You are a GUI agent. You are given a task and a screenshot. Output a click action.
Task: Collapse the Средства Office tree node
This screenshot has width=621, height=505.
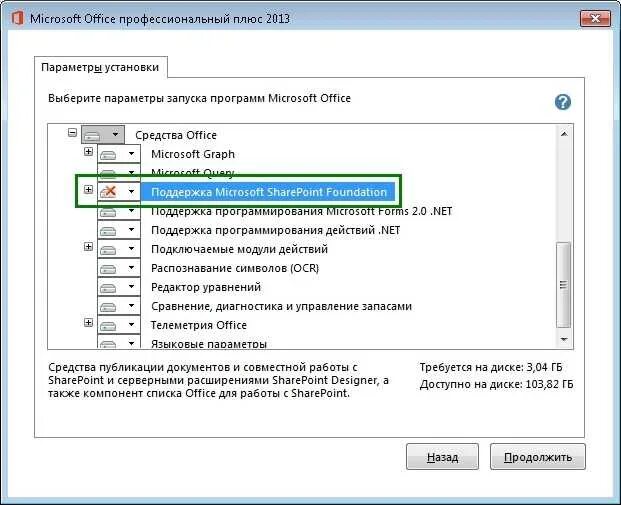coord(72,132)
